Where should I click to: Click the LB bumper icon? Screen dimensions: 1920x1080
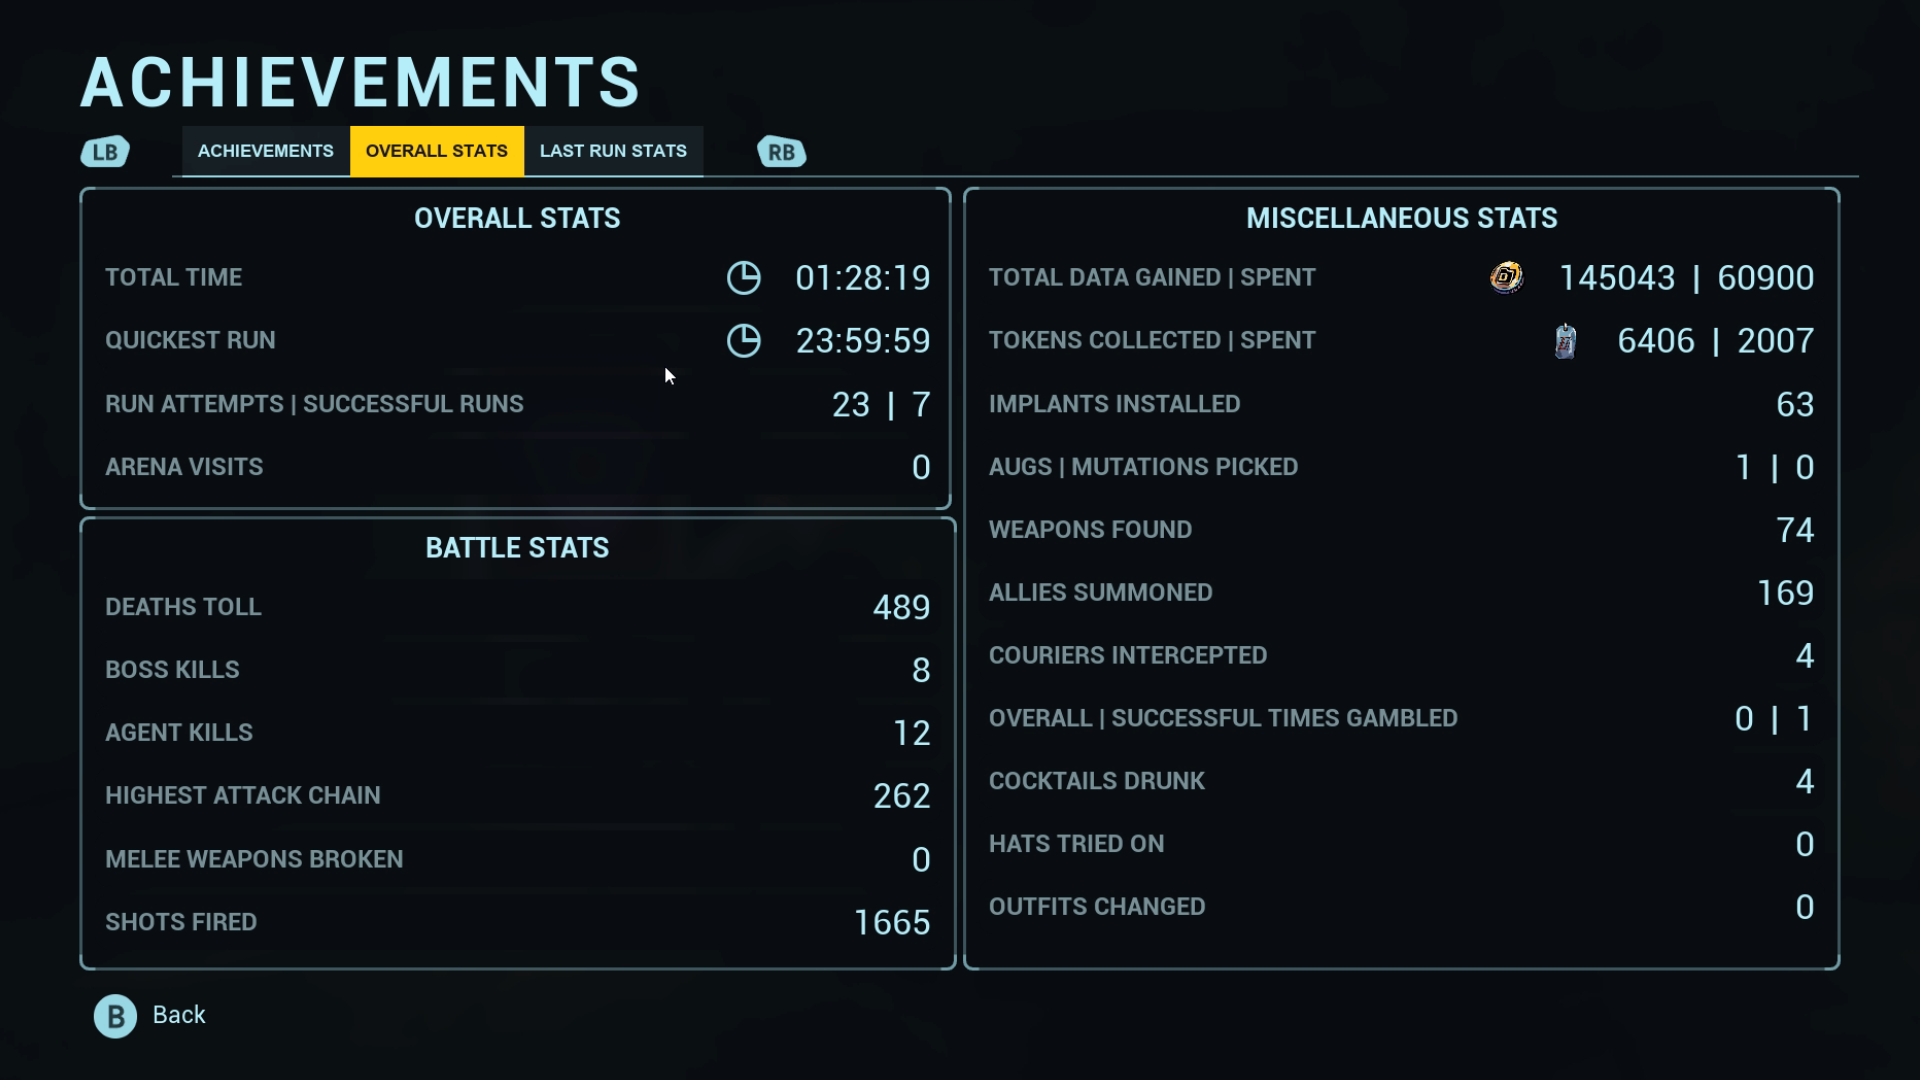click(105, 152)
